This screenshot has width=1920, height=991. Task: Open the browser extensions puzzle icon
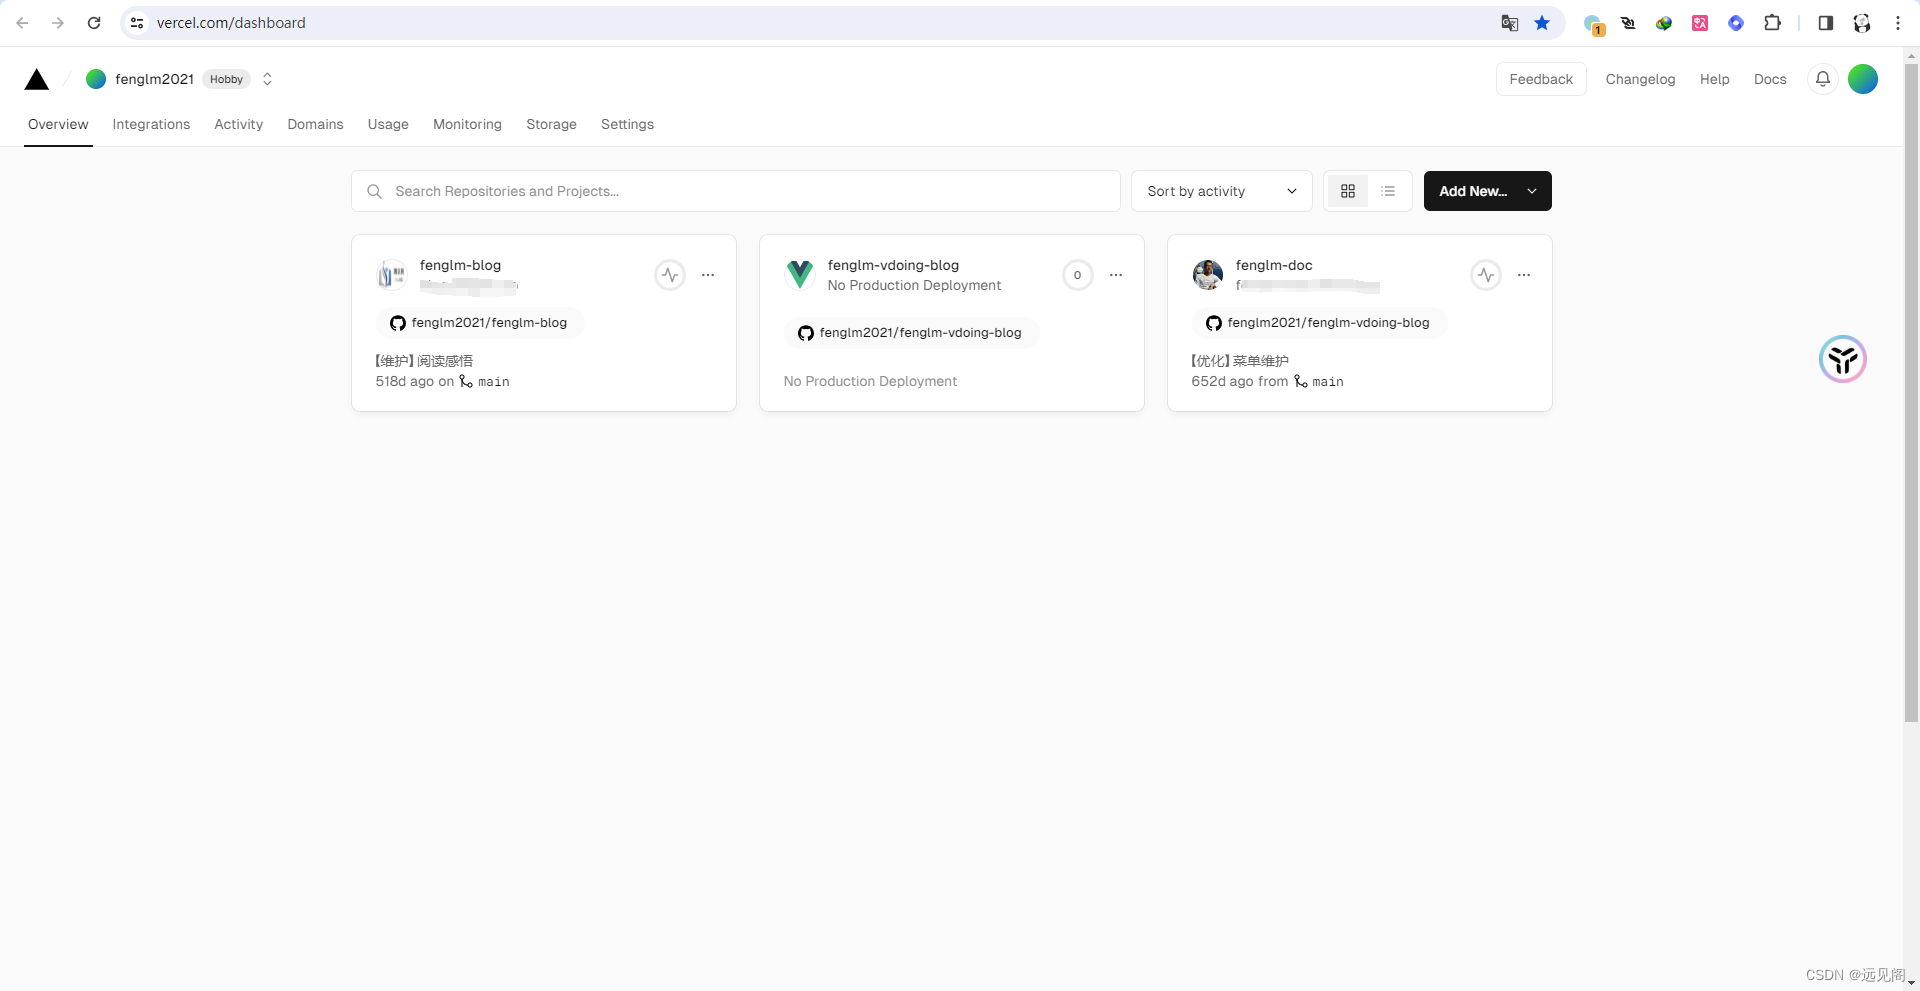[1772, 23]
